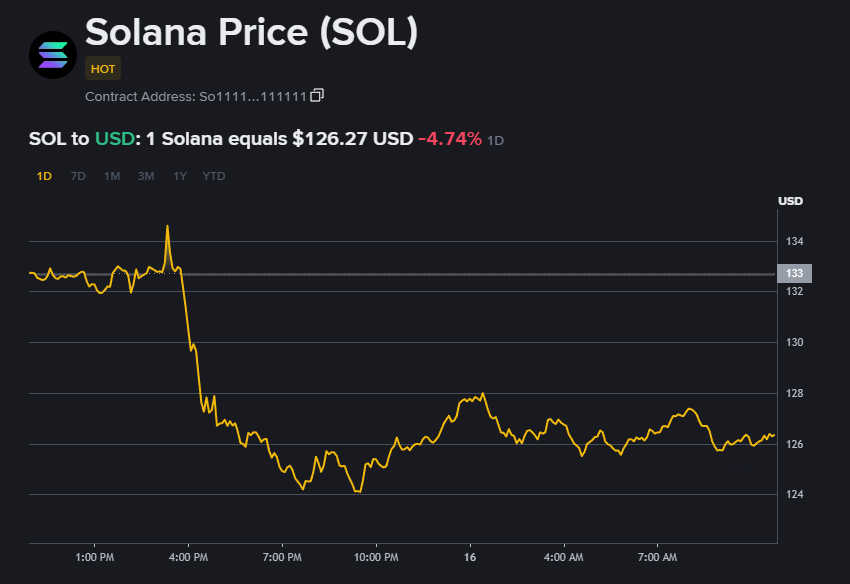This screenshot has width=850, height=584.
Task: Select the YTD timeframe tab
Action: tap(213, 175)
